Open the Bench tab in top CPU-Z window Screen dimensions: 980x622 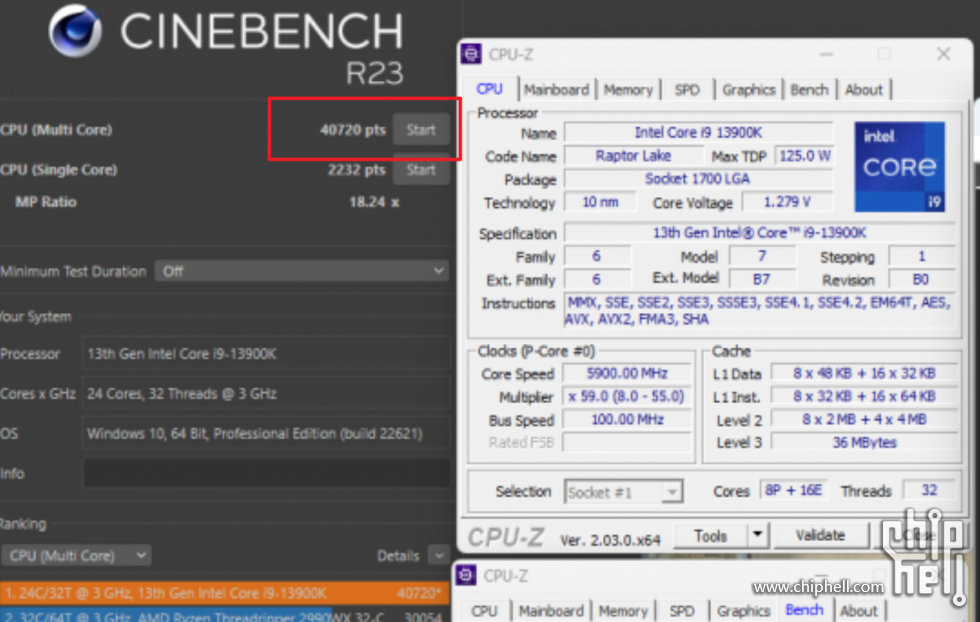coord(809,89)
